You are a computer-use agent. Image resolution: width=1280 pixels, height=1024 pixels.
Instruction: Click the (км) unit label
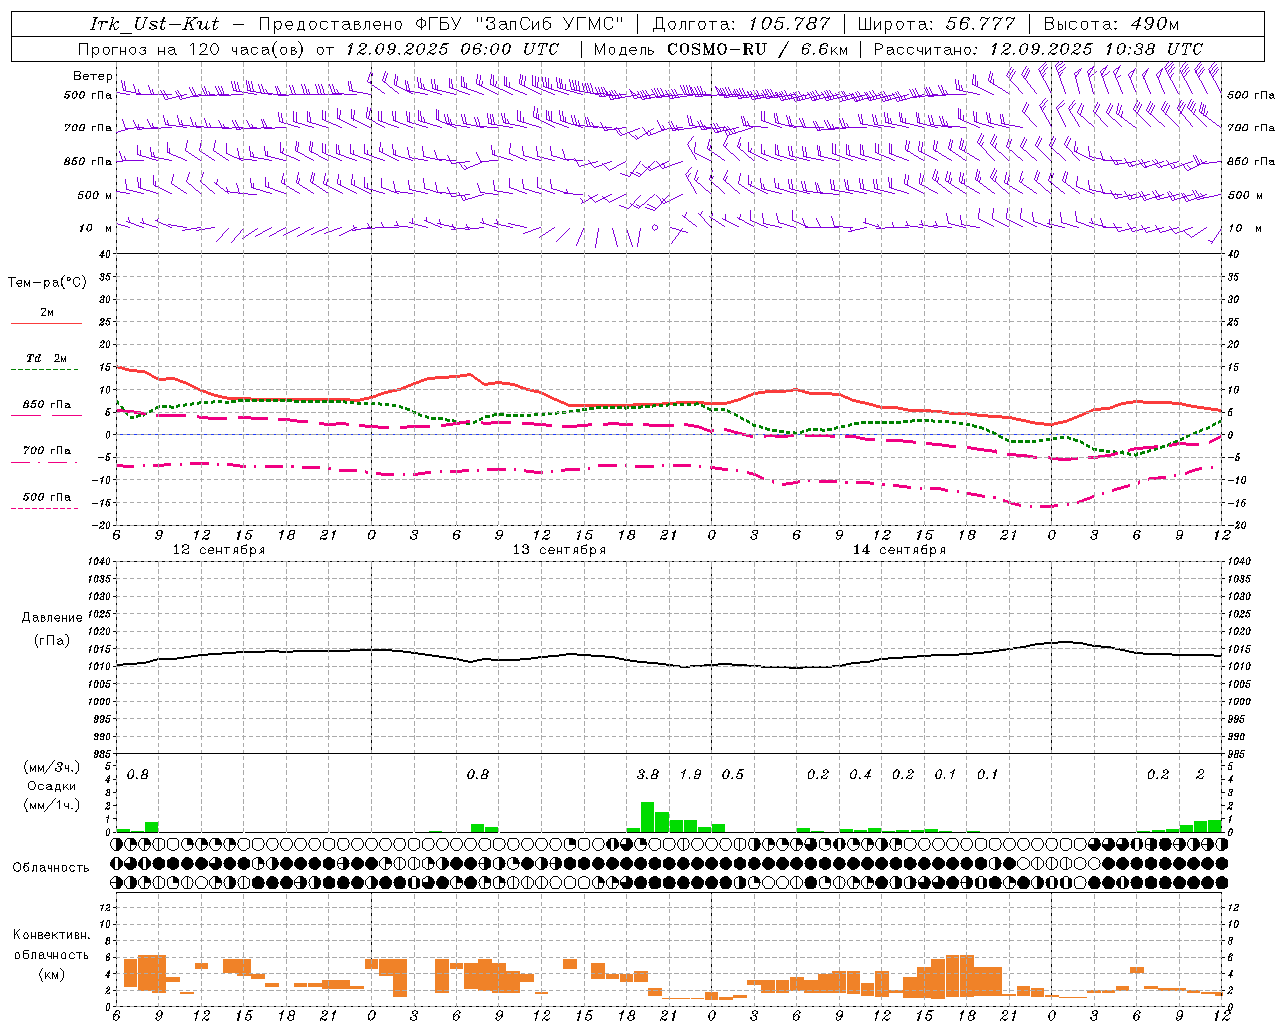pos(52,974)
